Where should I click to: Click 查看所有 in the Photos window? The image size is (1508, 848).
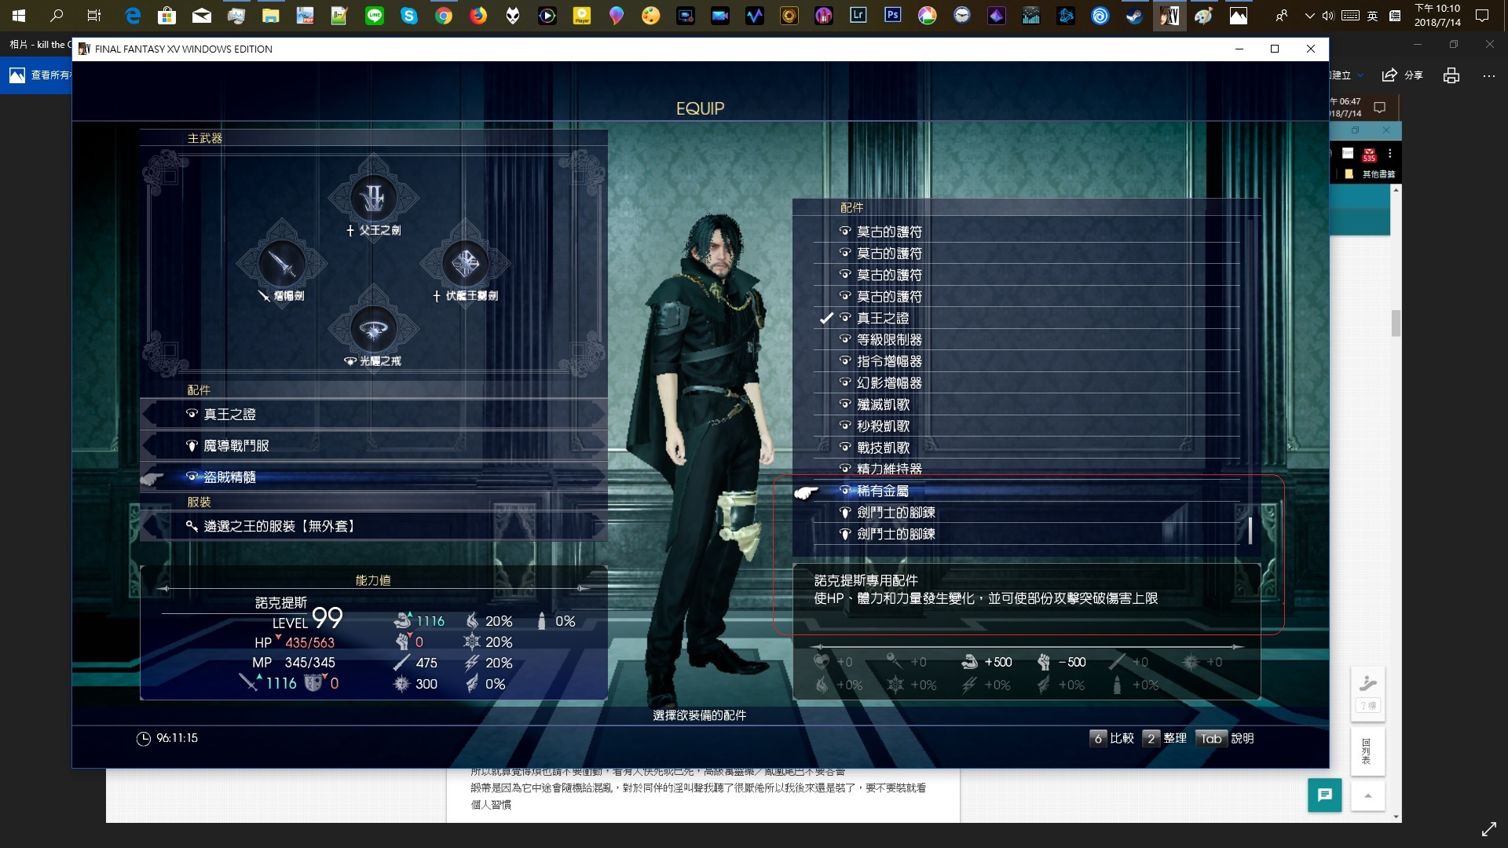click(39, 75)
